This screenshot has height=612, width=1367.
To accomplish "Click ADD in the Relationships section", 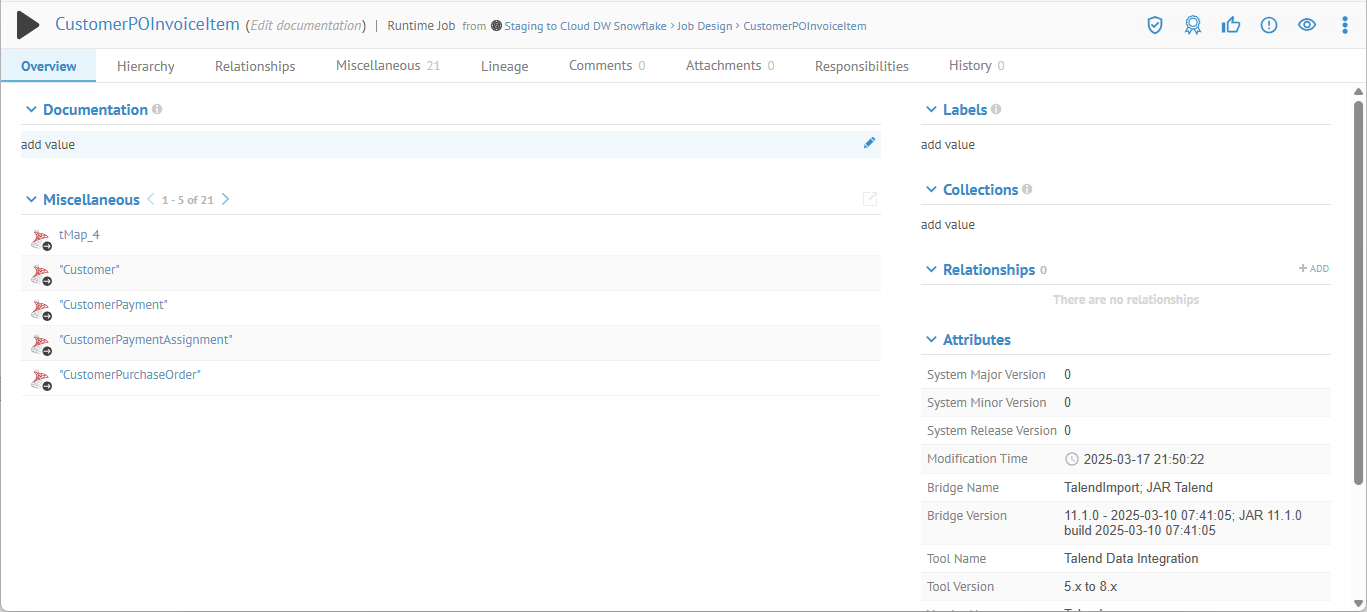I will tap(1314, 269).
